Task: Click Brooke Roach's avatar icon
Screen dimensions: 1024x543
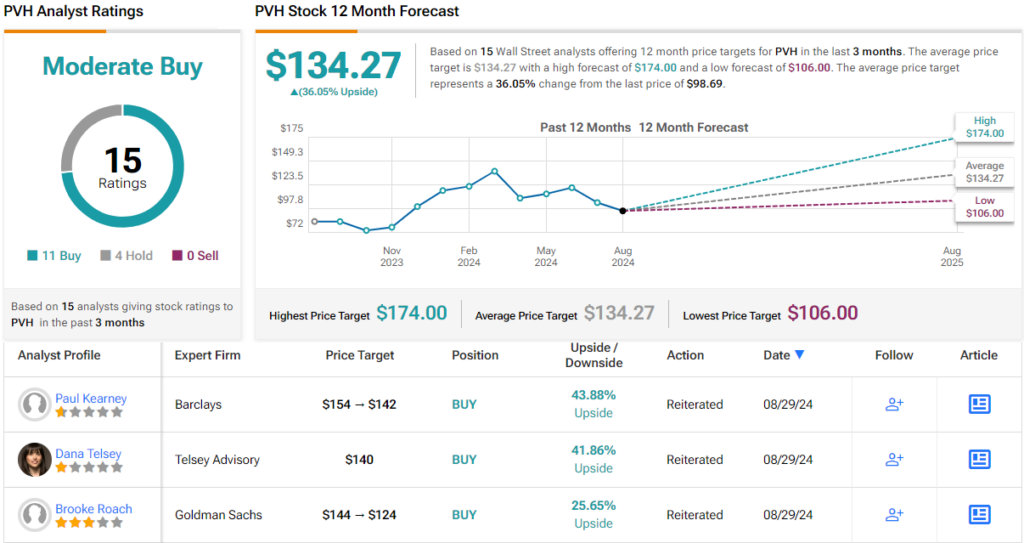Action: click(x=35, y=515)
